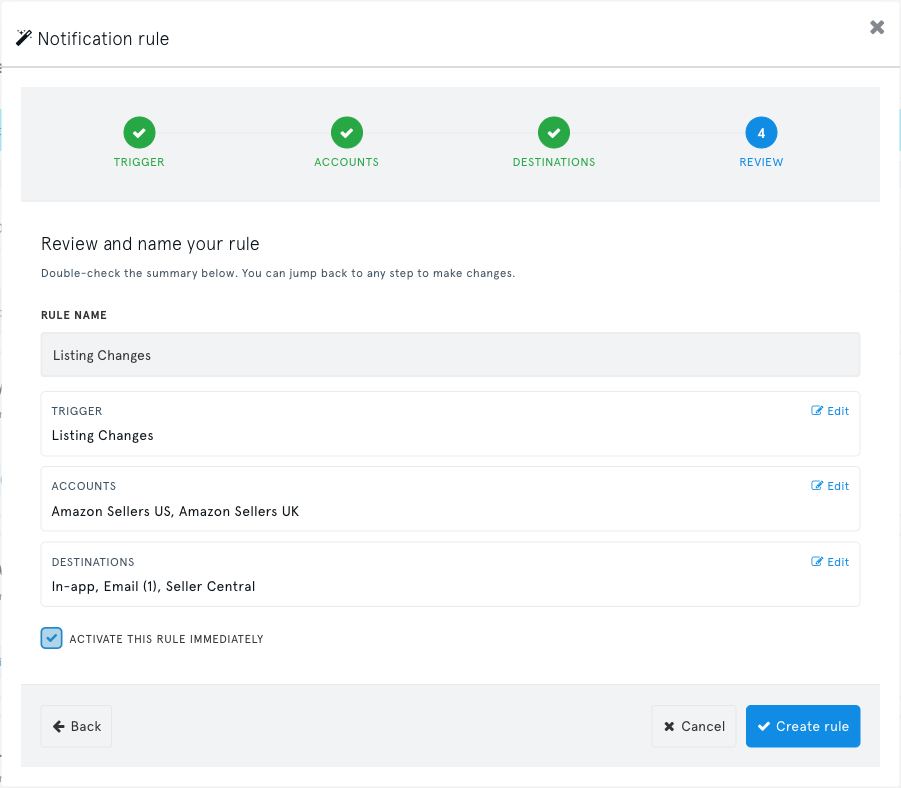
Task: Click the 'ACTIVATE THIS RULE IMMEDIATELY' label
Action: (167, 639)
